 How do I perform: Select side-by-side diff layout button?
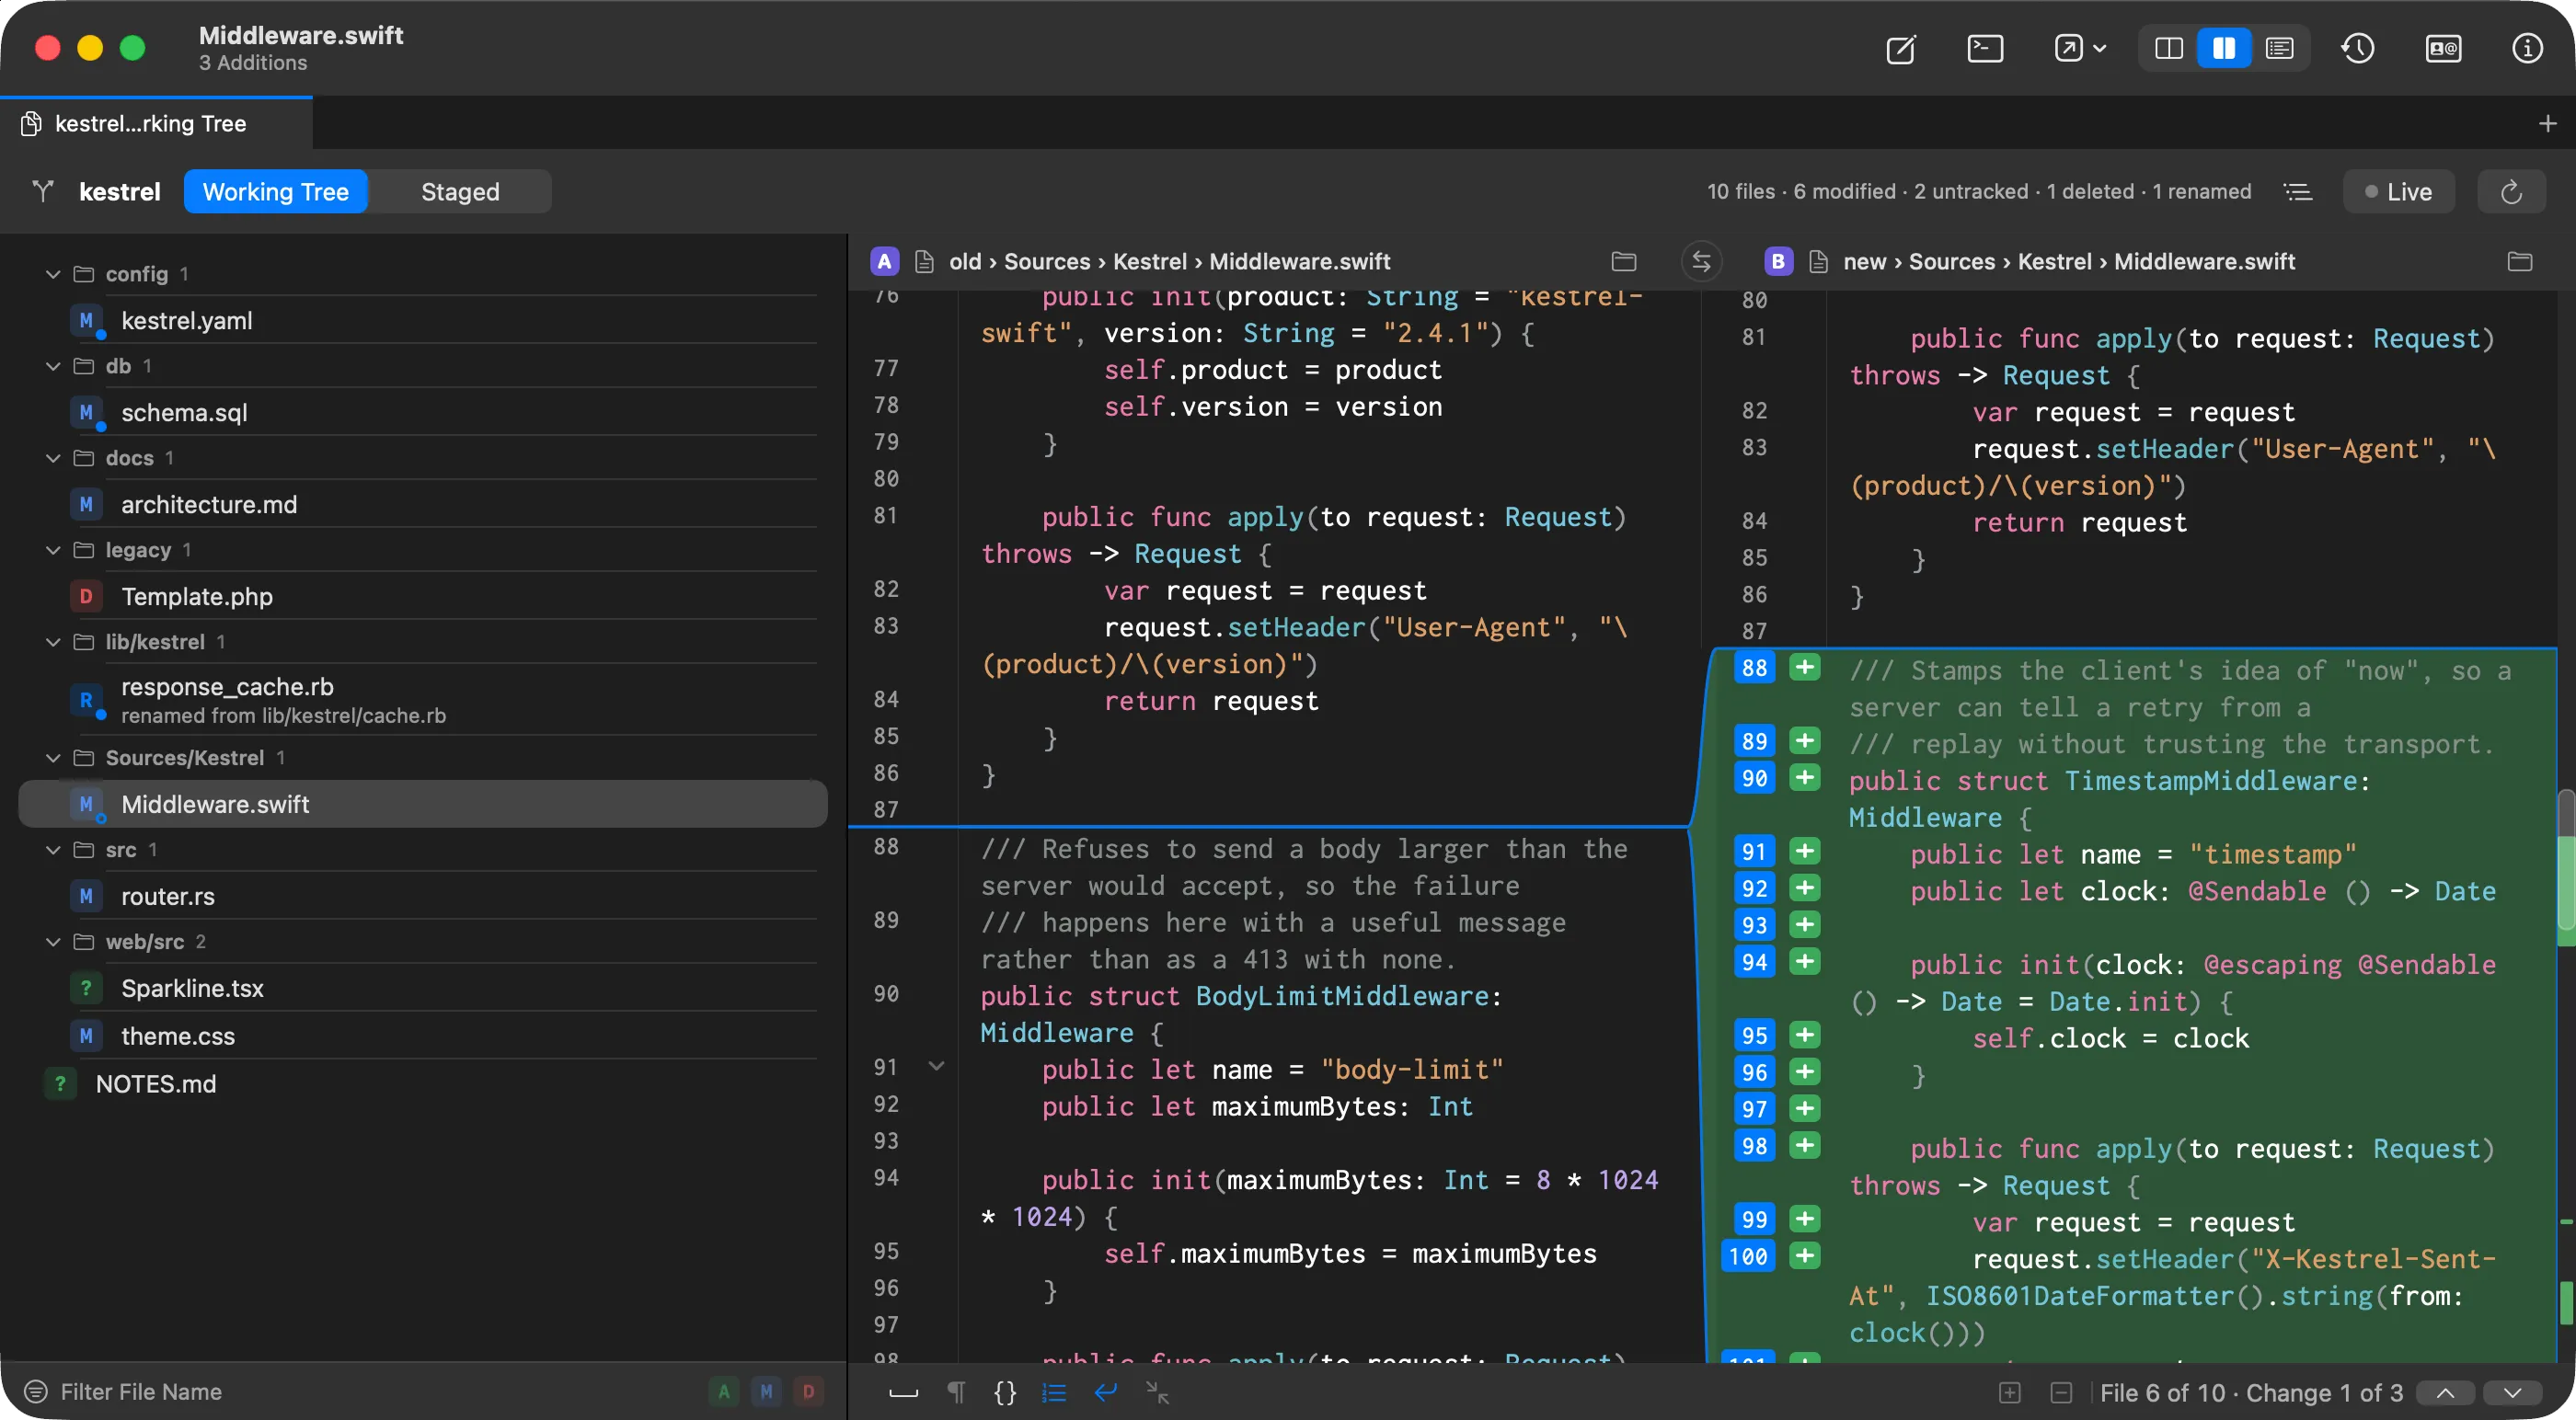2223,48
